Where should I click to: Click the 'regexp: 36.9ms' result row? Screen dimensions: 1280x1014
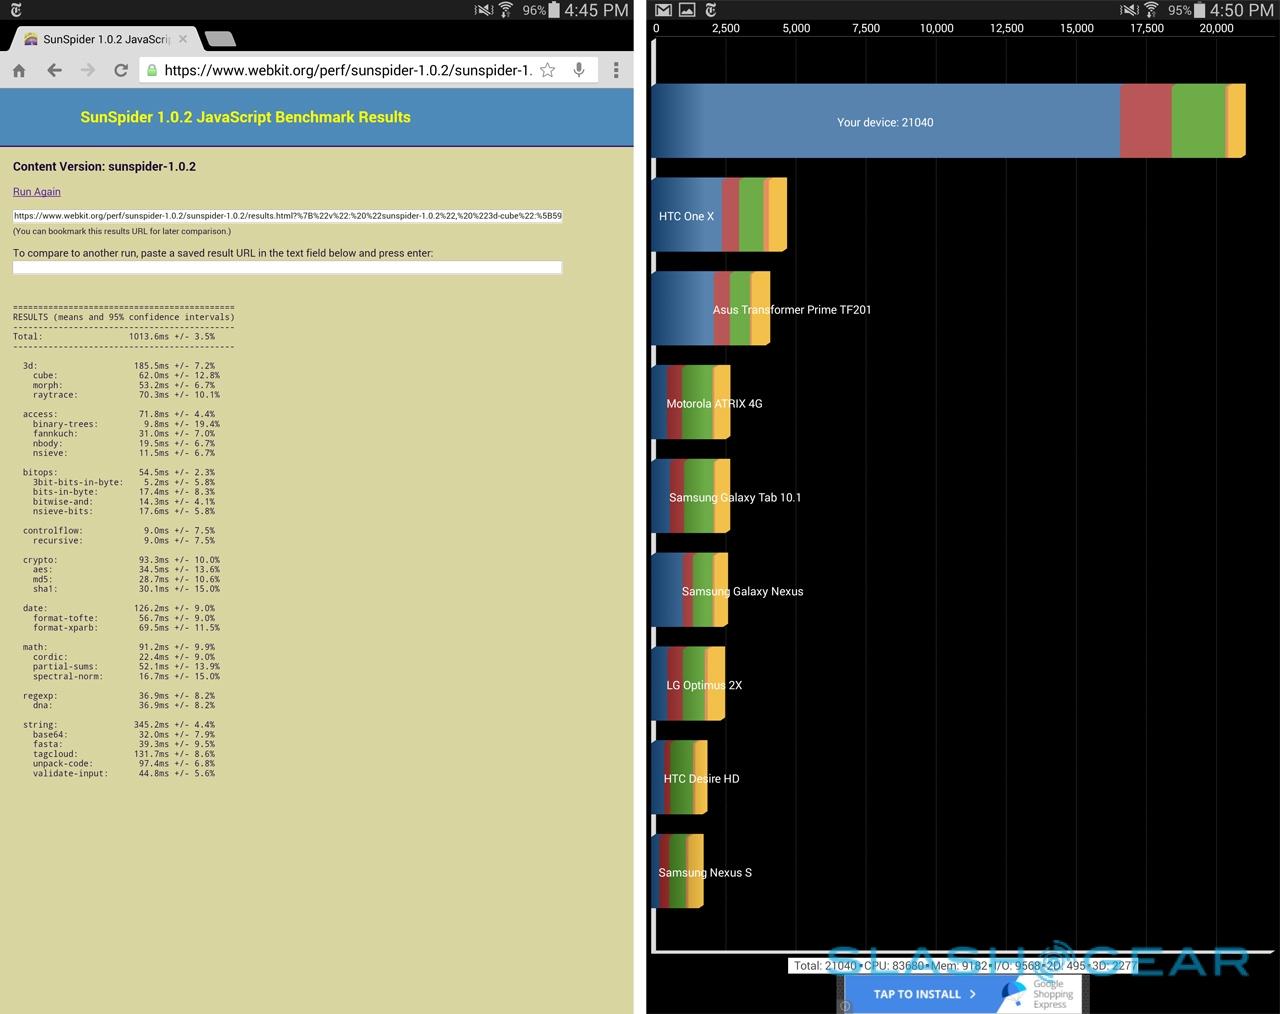click(119, 696)
